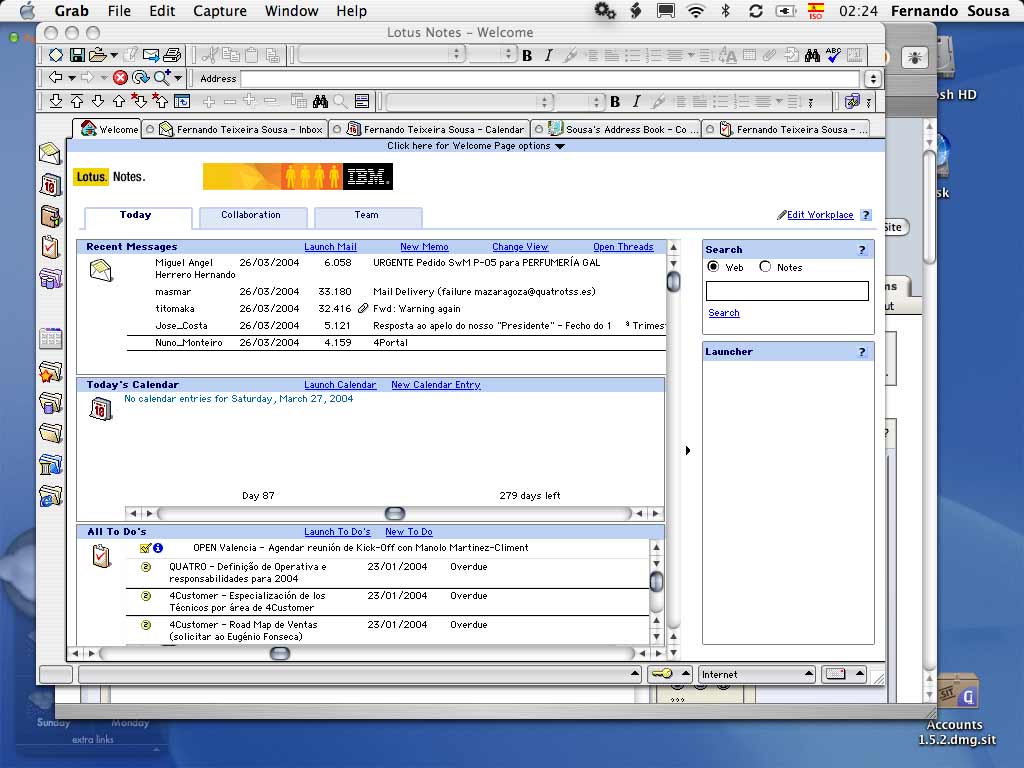The height and width of the screenshot is (768, 1024).
Task: Click the New Calendar Entry link
Action: click(x=436, y=385)
